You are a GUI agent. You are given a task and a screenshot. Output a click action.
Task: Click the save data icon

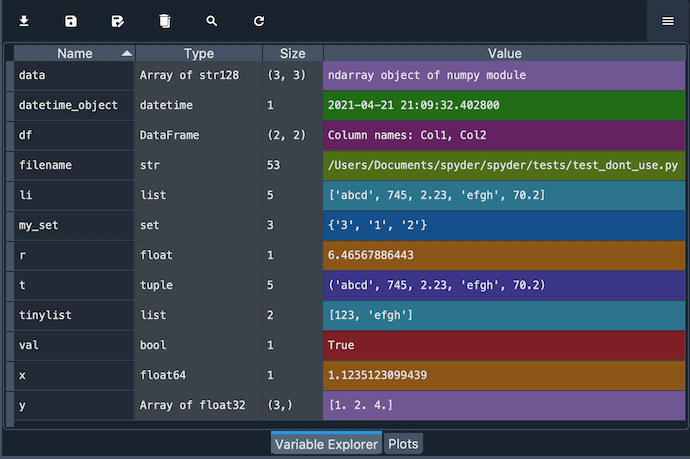click(x=70, y=21)
